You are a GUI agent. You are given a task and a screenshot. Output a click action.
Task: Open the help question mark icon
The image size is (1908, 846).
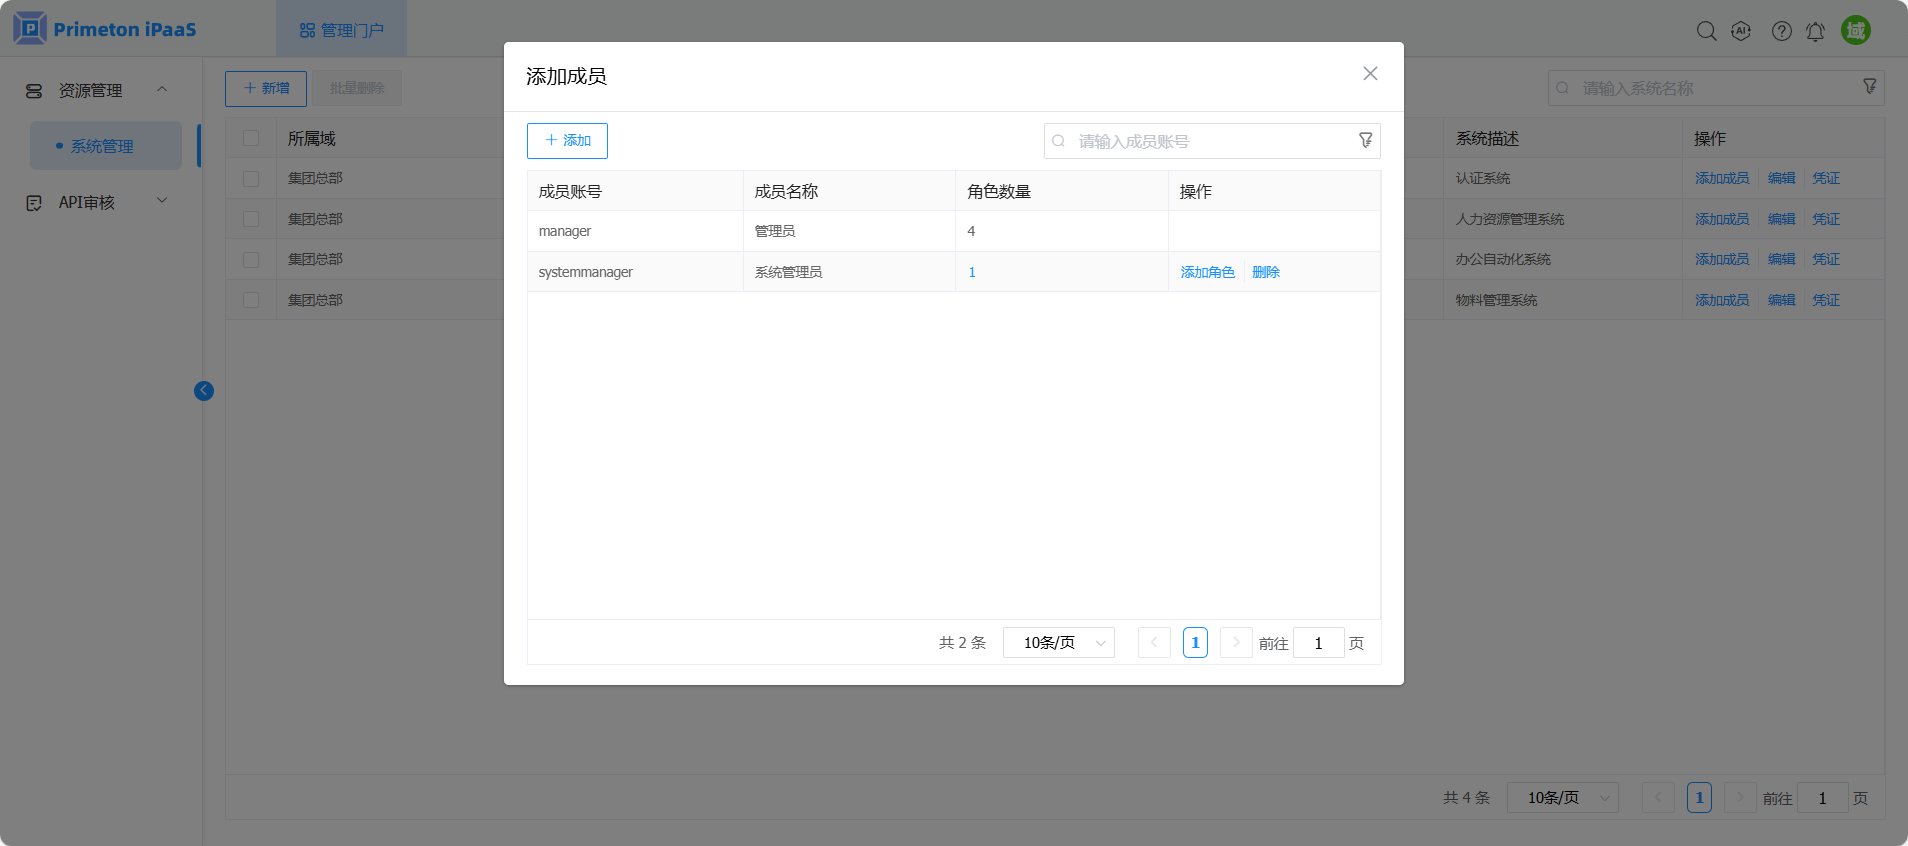(x=1781, y=31)
